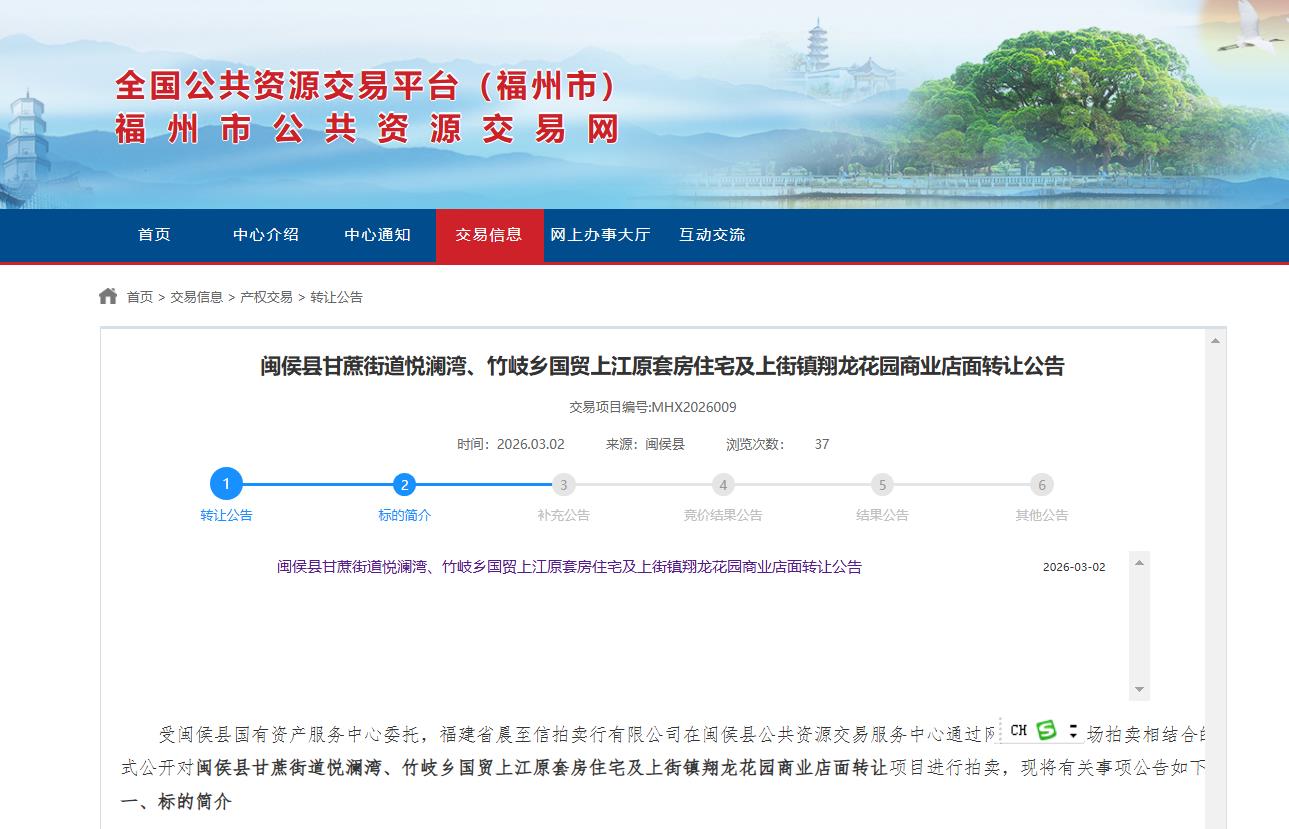Open the 中心介绍 navigation tab
Image resolution: width=1289 pixels, height=829 pixels.
[266, 235]
